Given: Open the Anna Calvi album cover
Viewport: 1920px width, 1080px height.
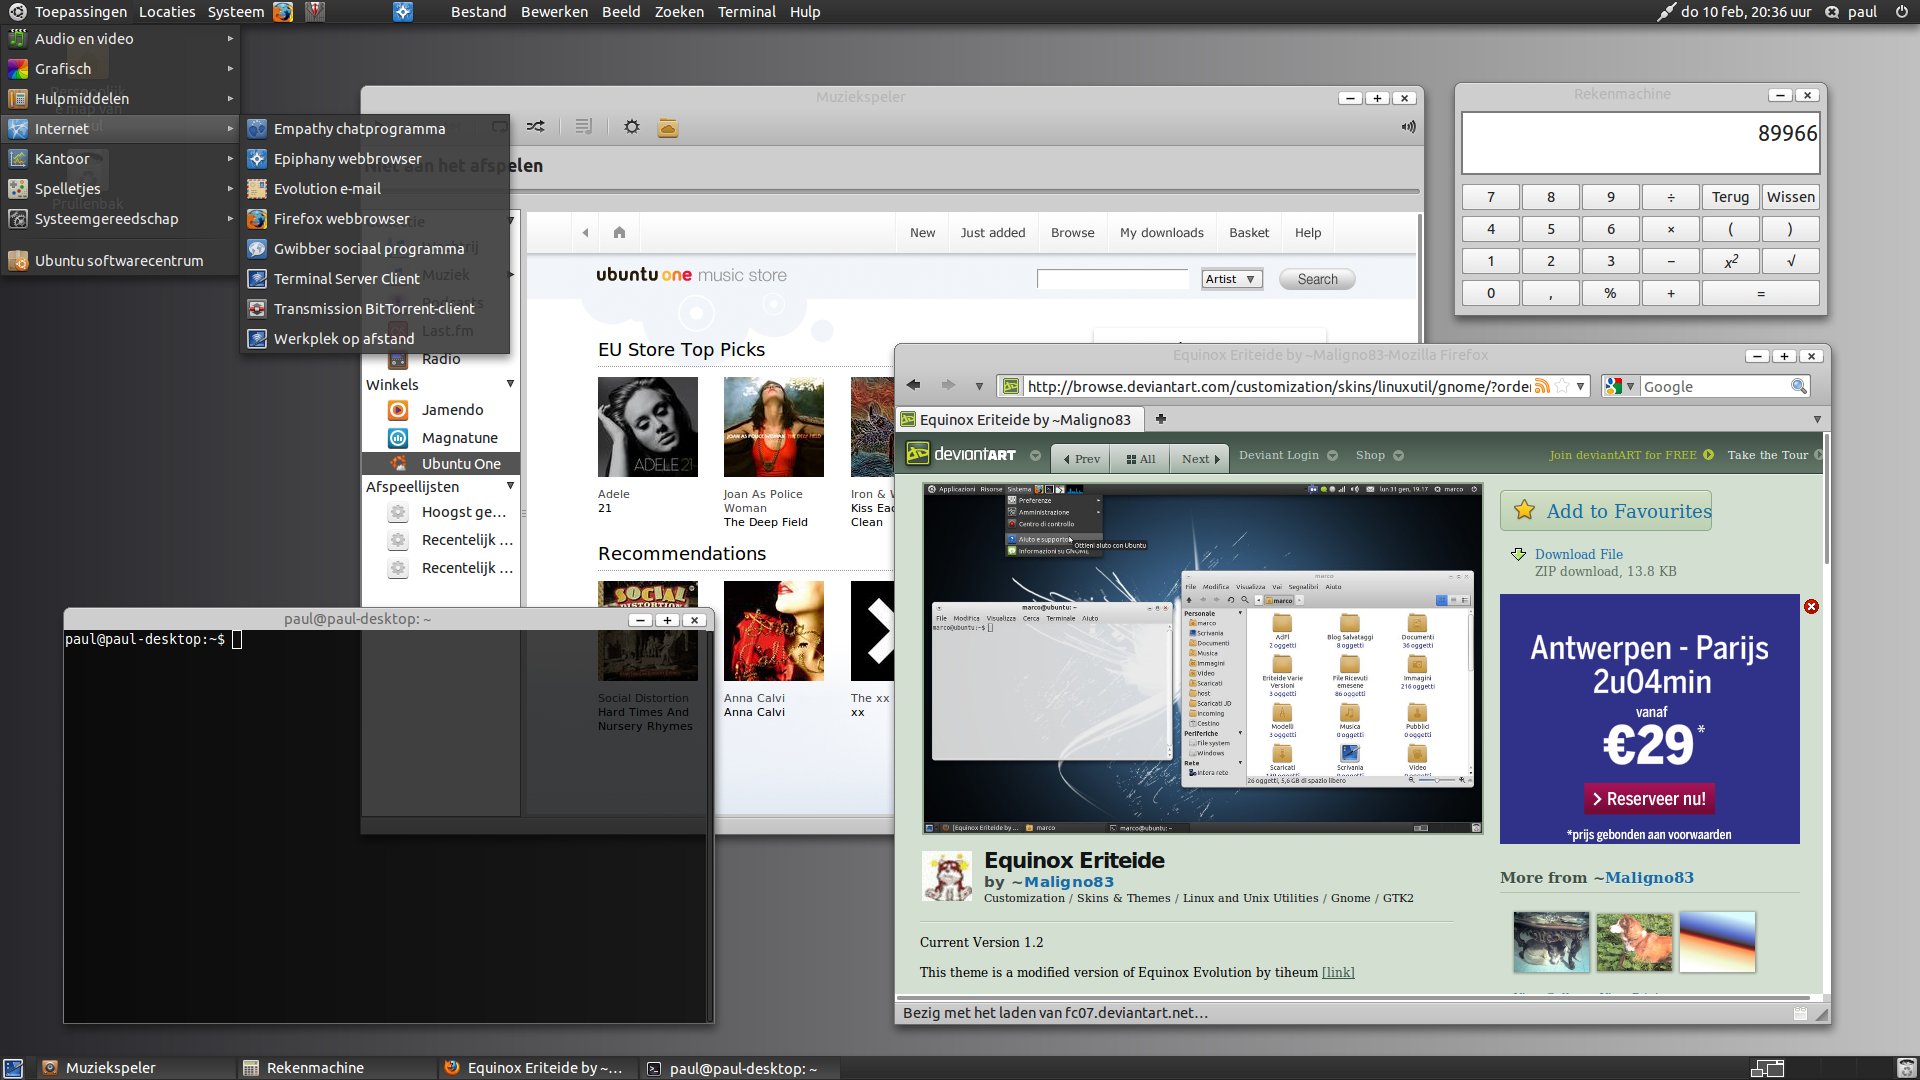Looking at the screenshot, I should pyautogui.click(x=774, y=631).
